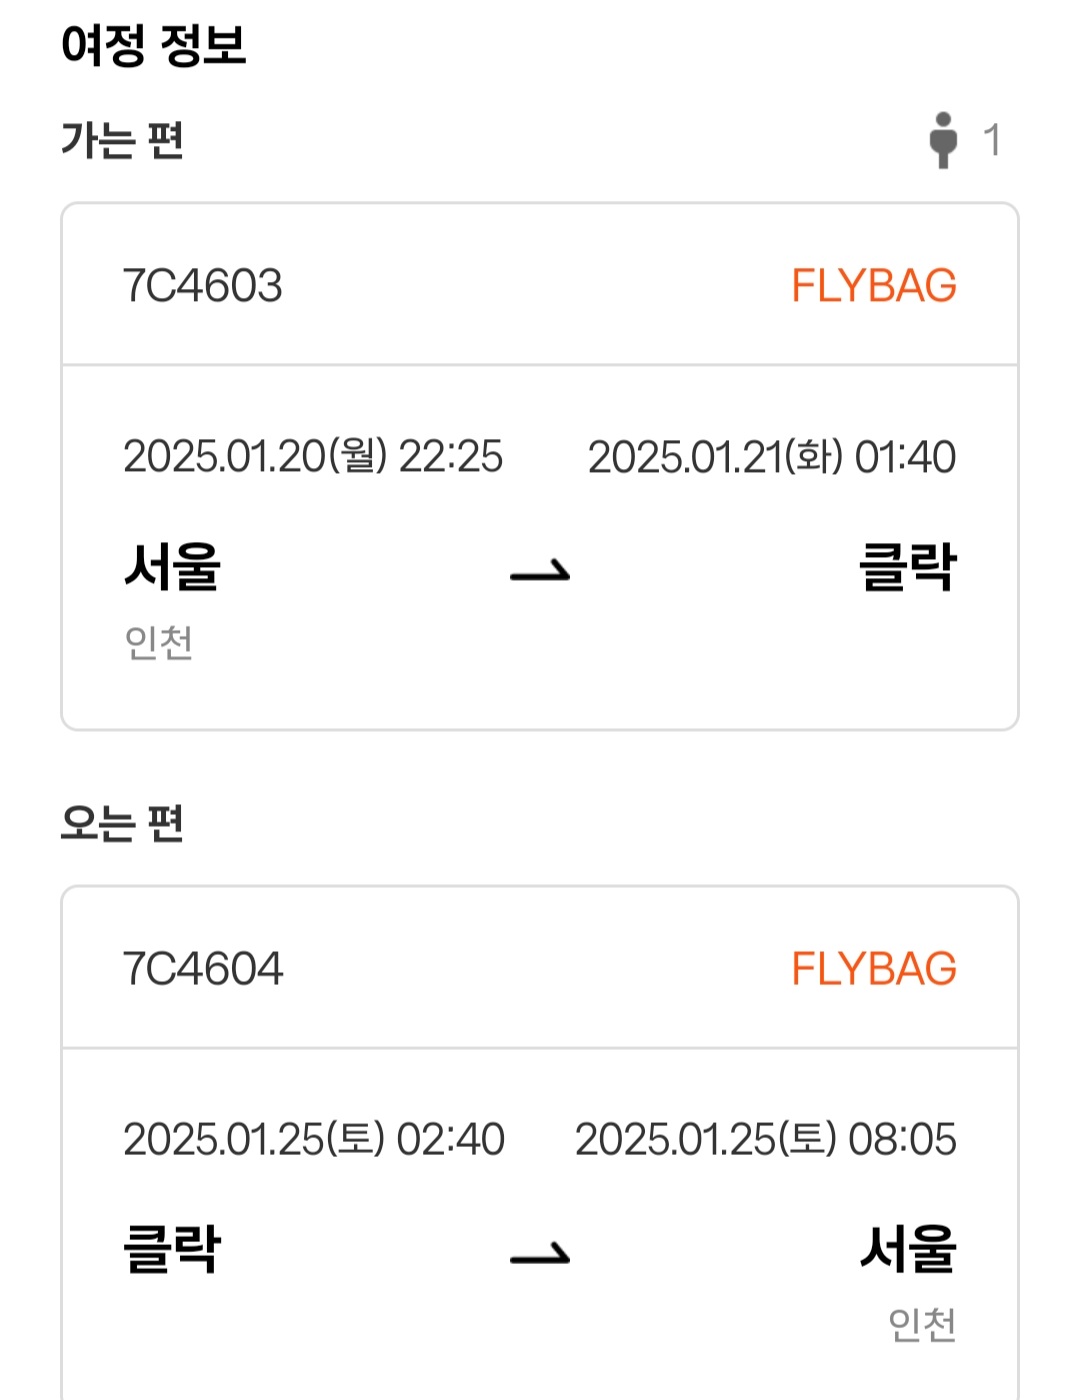Select departure time 2025.01.20(월) 22:25

[x=313, y=457]
